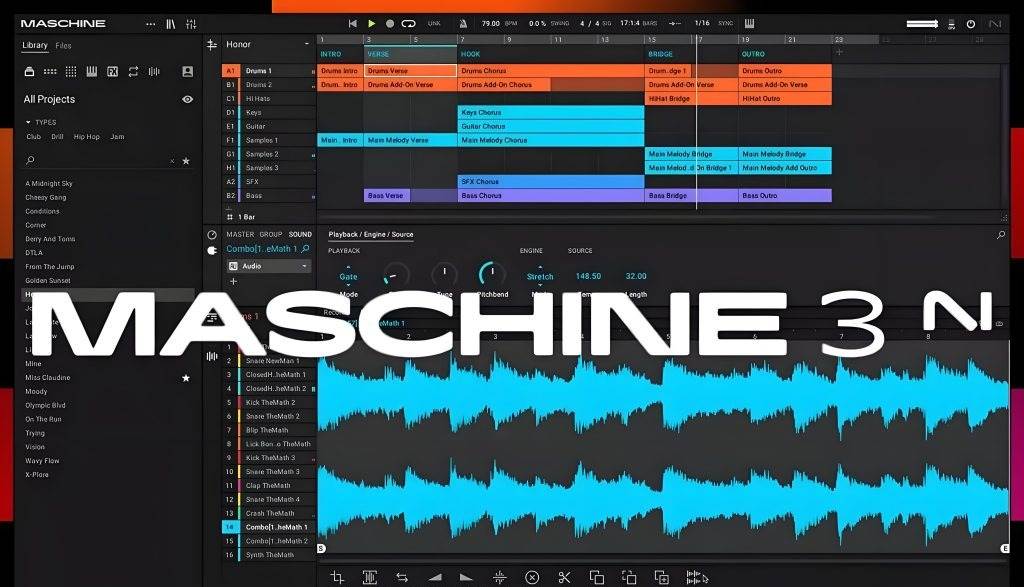
Task: Select the 'Golden Sunset' project
Action: [48, 281]
